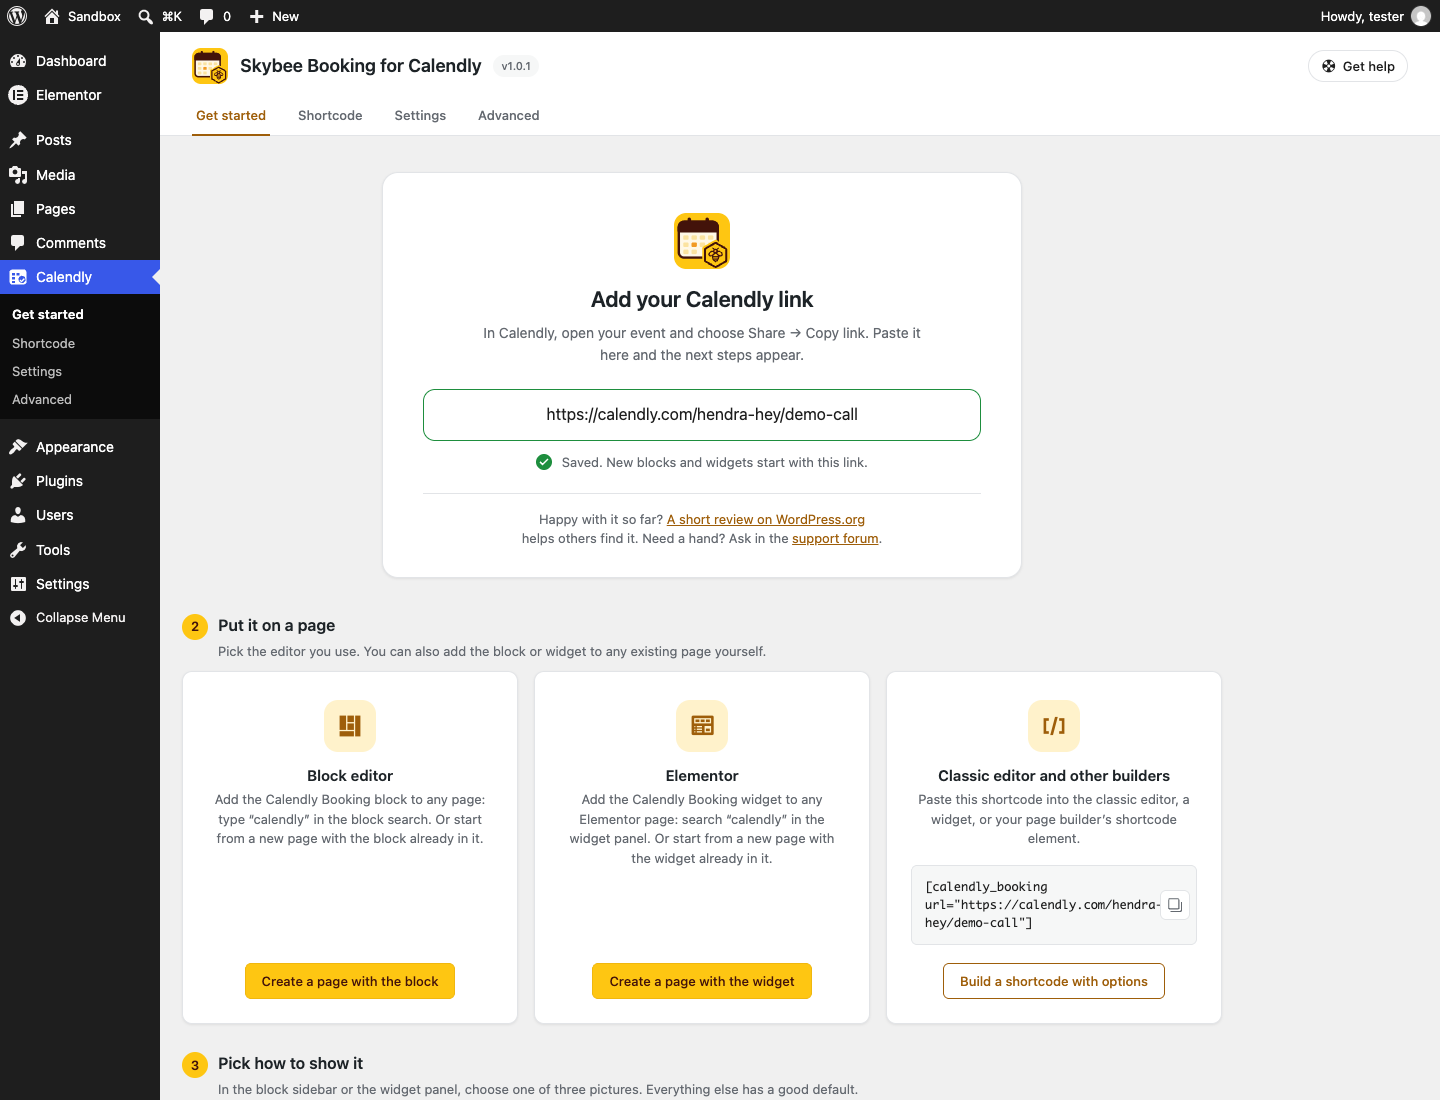
Task: Click Build a shortcode with options
Action: point(1054,981)
